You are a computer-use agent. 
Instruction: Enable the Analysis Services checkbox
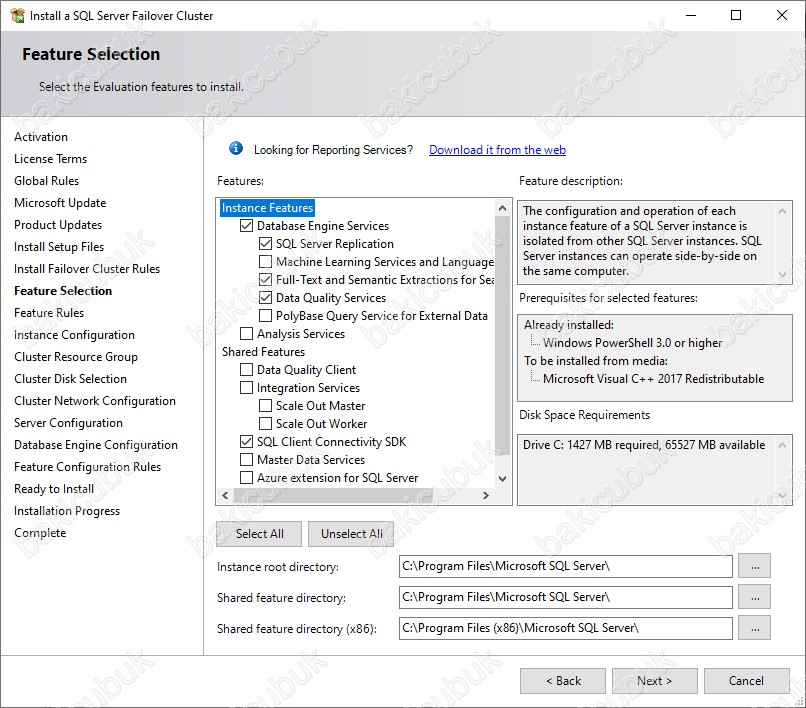pyautogui.click(x=247, y=334)
